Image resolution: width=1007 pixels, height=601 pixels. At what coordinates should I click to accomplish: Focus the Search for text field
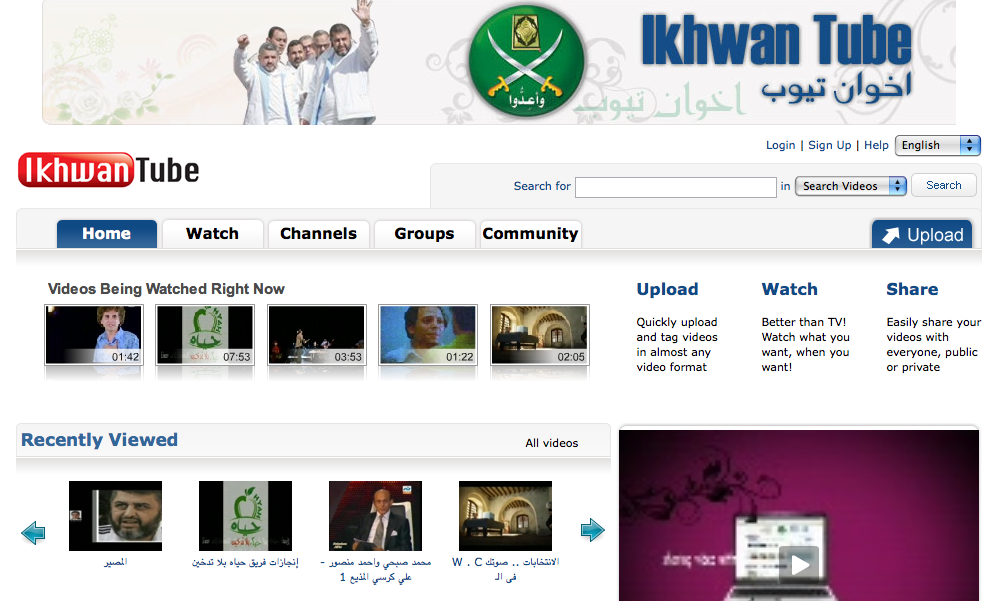coord(675,187)
